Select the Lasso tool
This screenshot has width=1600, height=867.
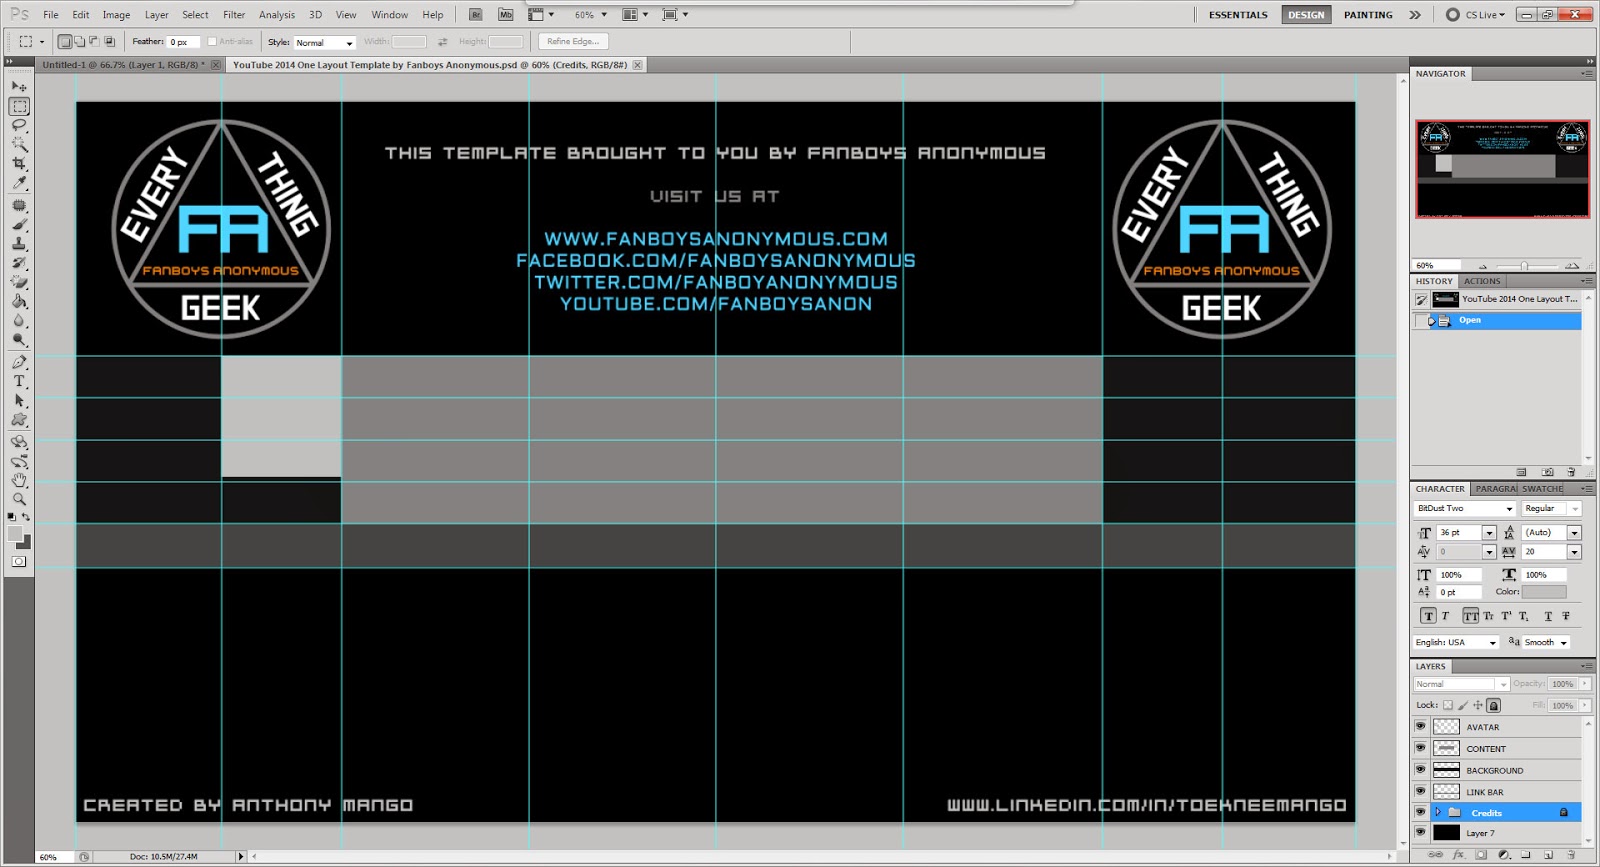tap(19, 125)
